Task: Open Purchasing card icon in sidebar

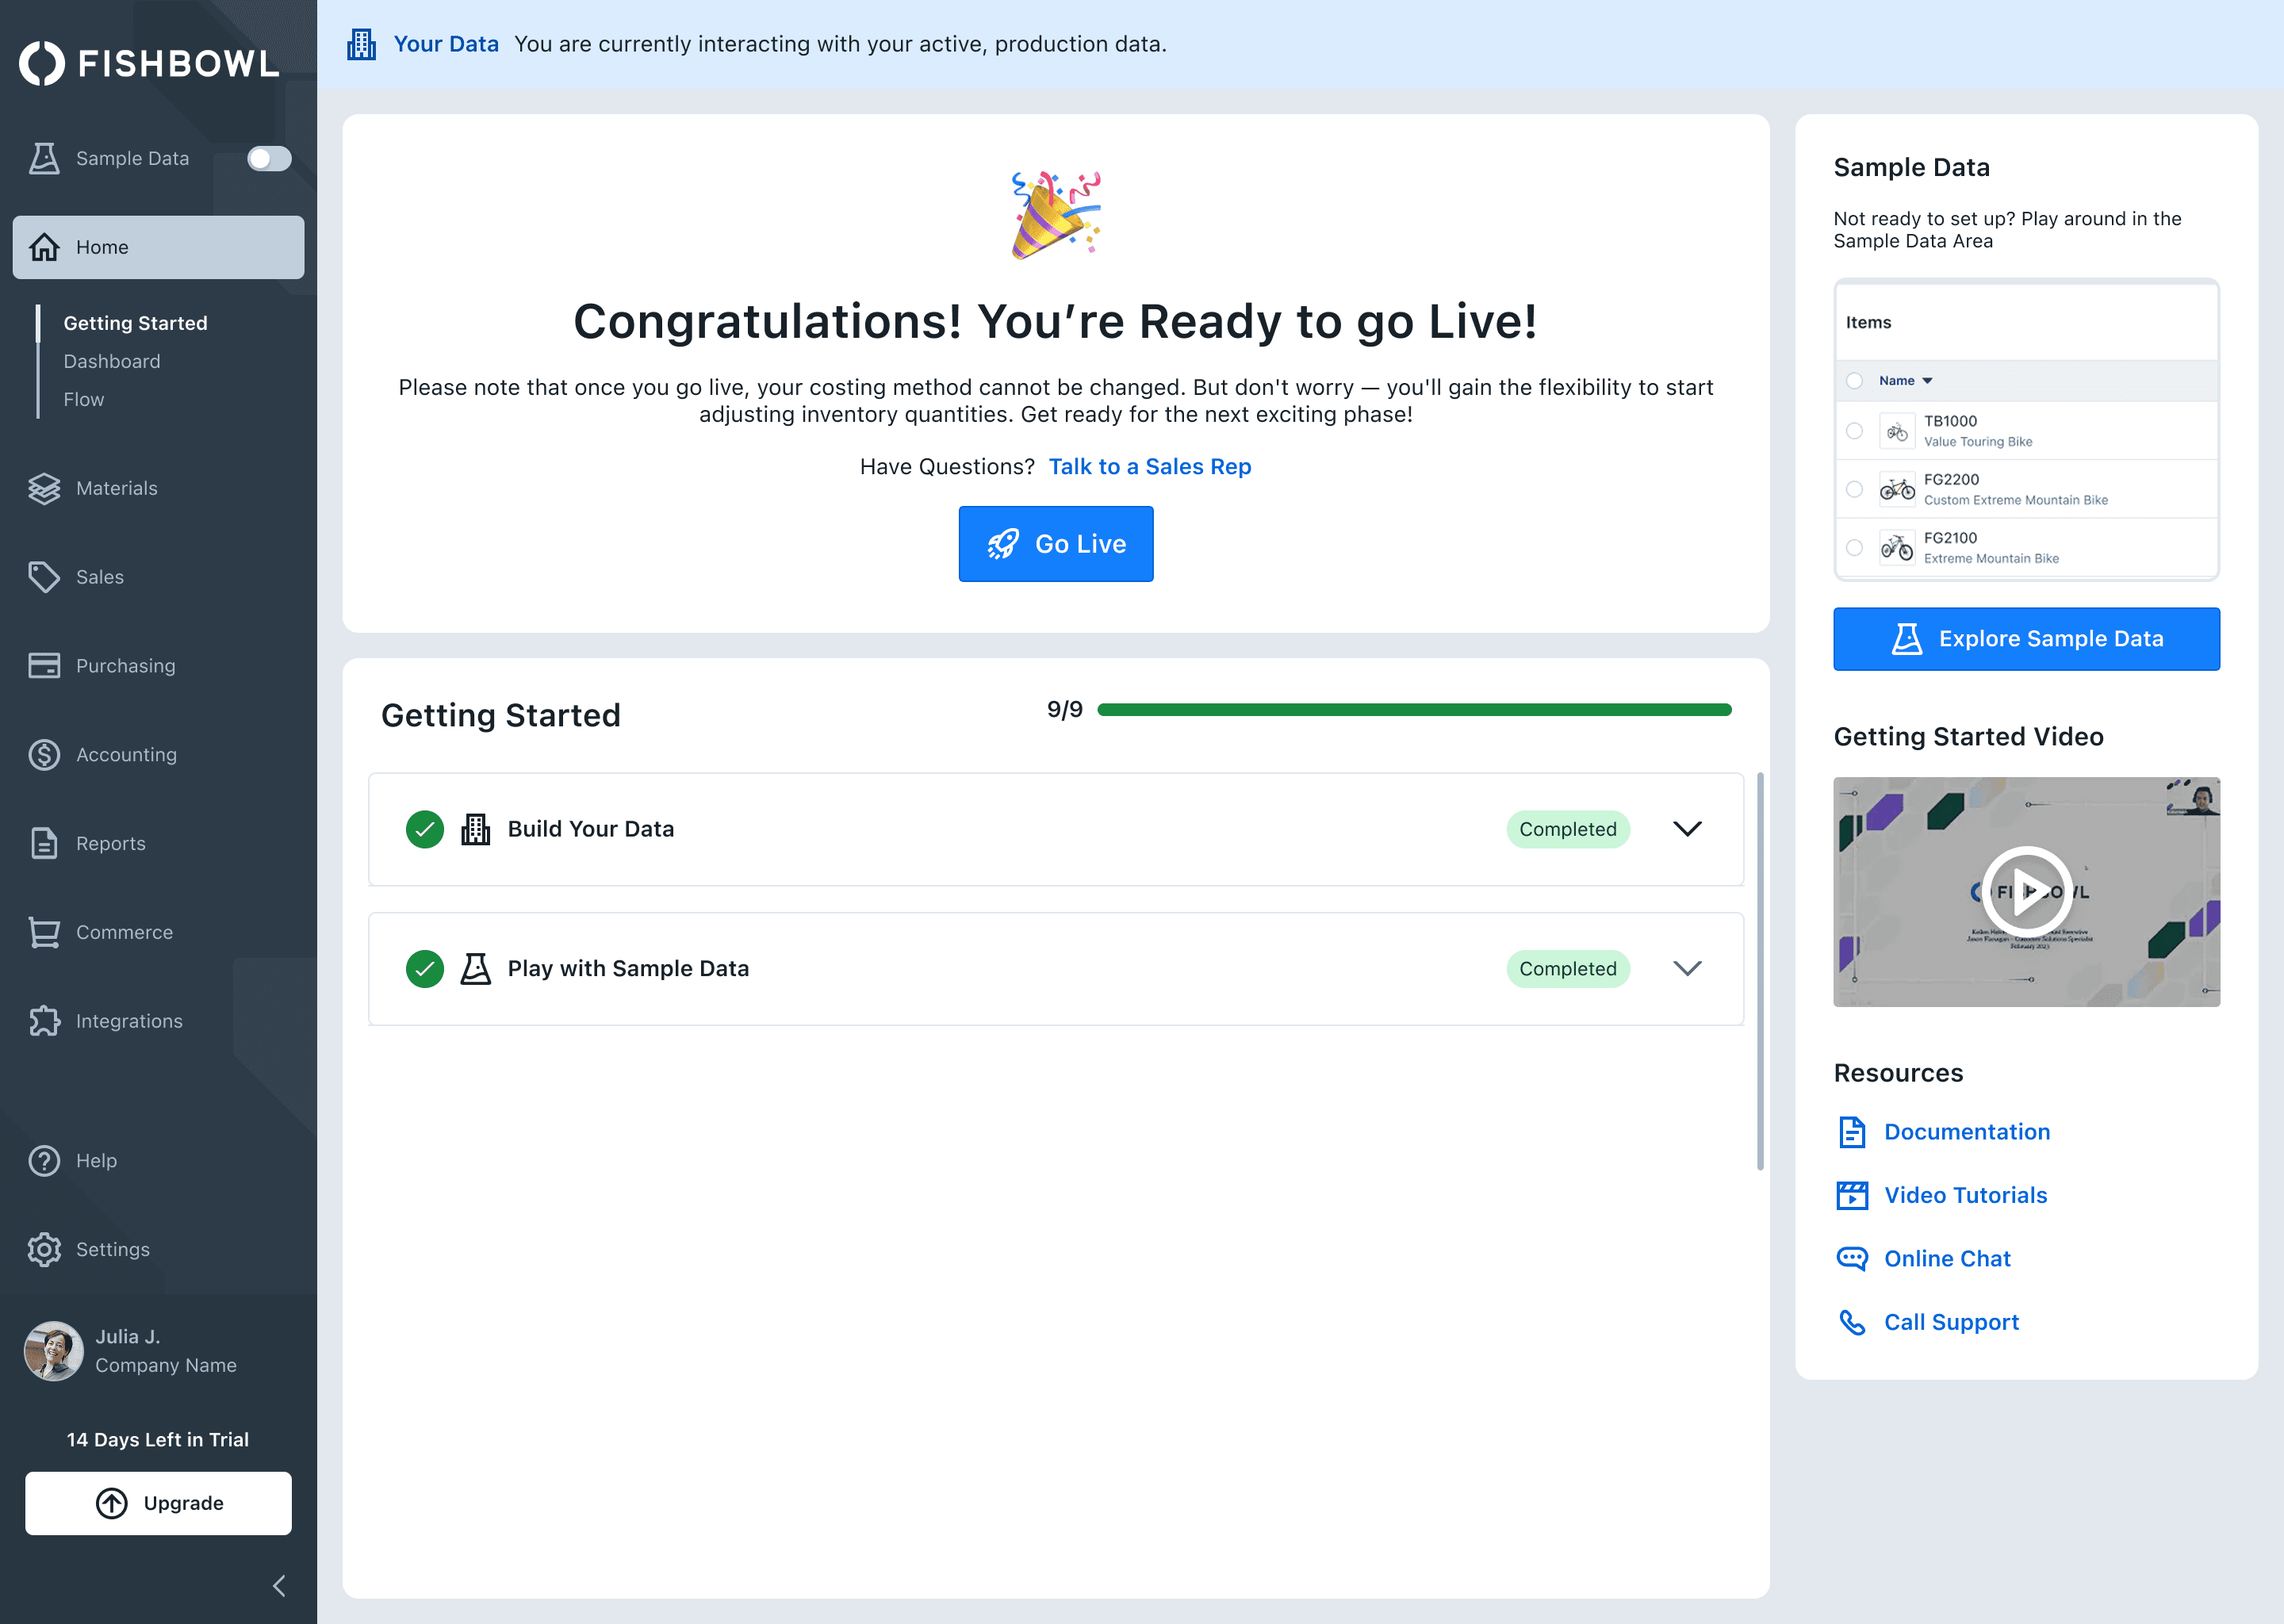Action: click(x=44, y=666)
